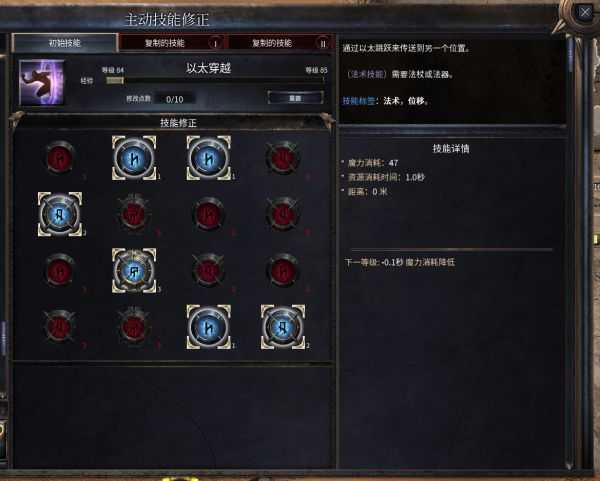Select the red rune in third row, last column
Image resolution: width=600 pixels, height=481 pixels.
[283, 271]
